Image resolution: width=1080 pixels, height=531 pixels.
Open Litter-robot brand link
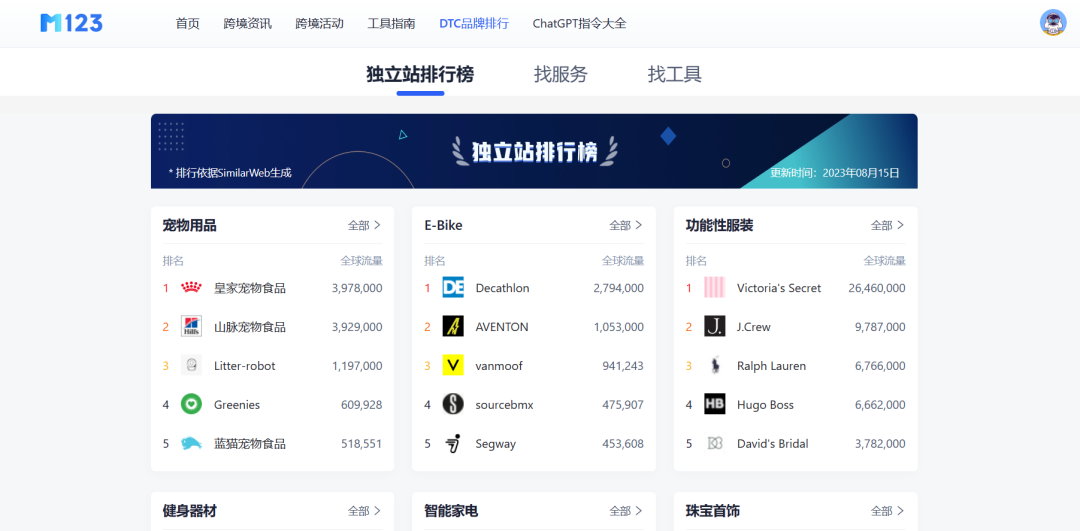click(x=245, y=366)
